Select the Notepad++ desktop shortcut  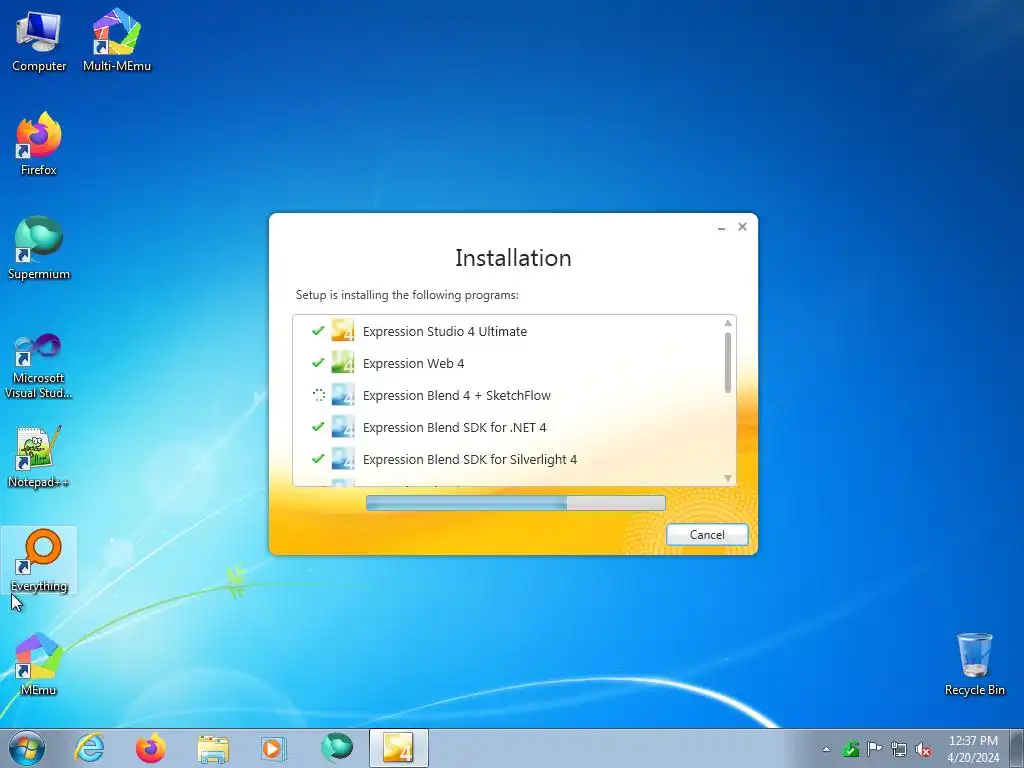(x=39, y=457)
